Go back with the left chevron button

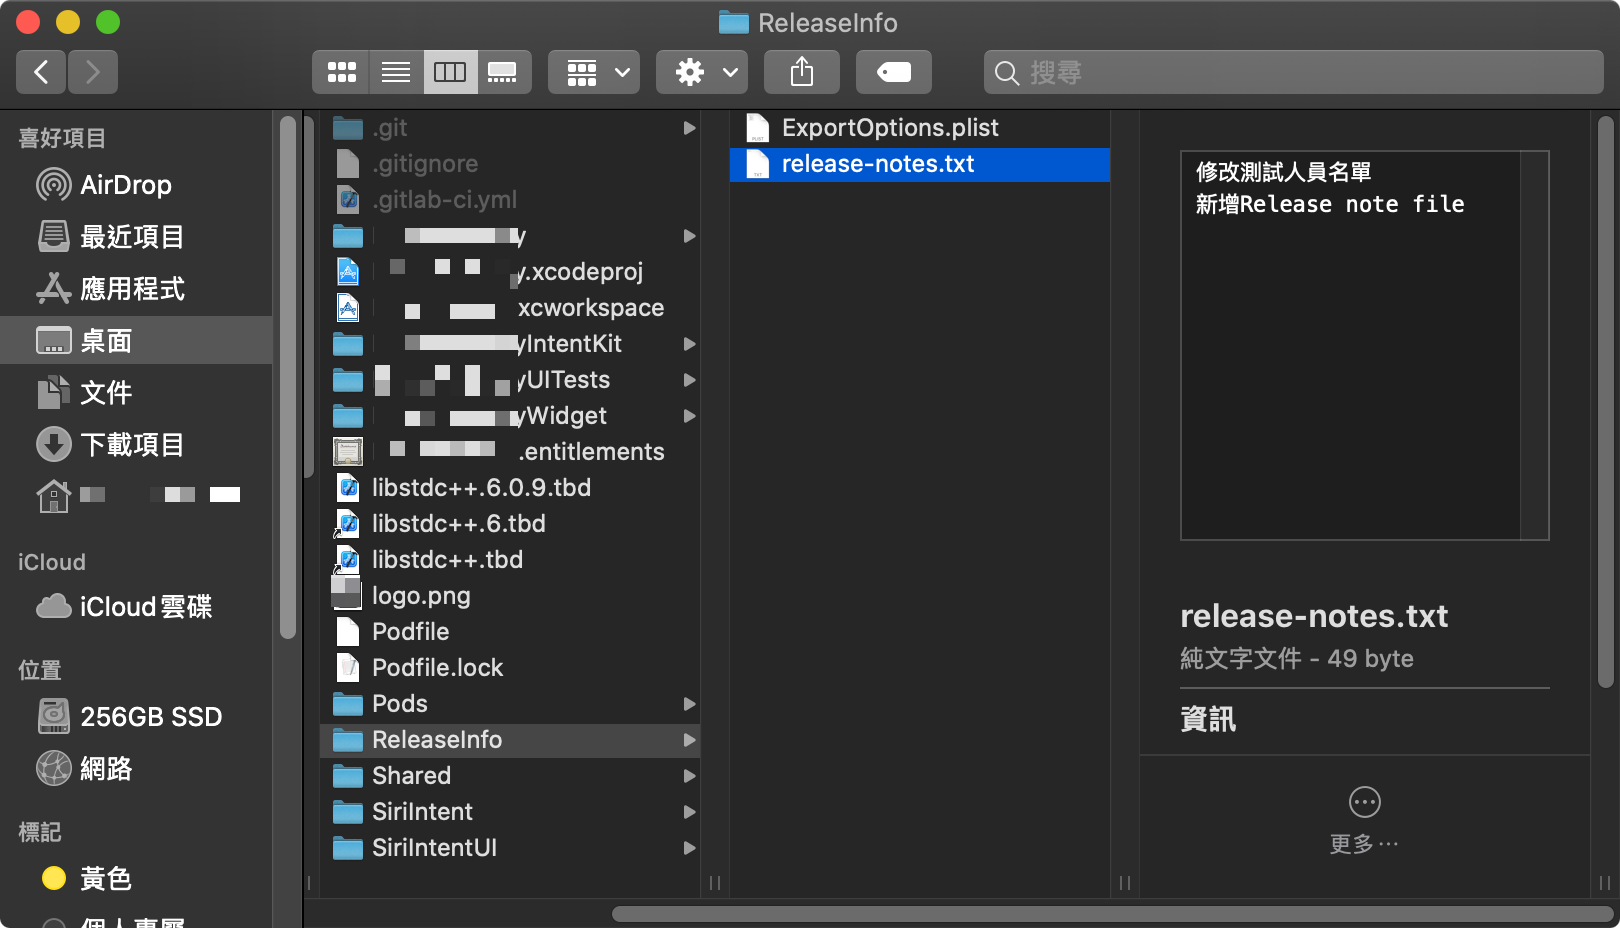click(41, 72)
